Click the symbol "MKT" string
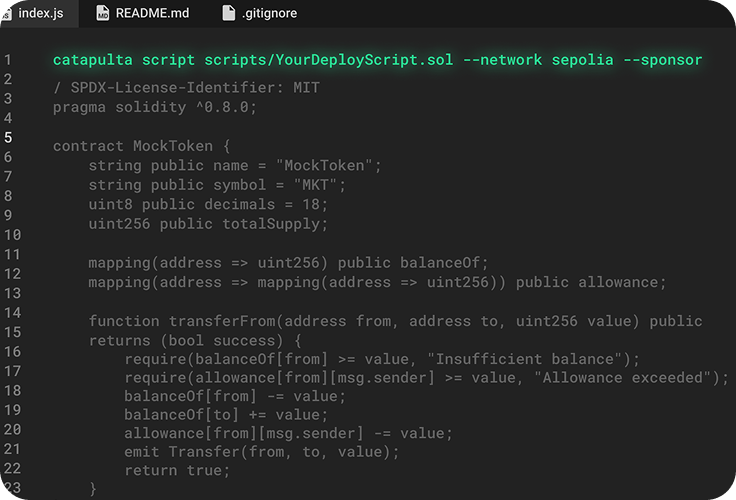 click(315, 185)
